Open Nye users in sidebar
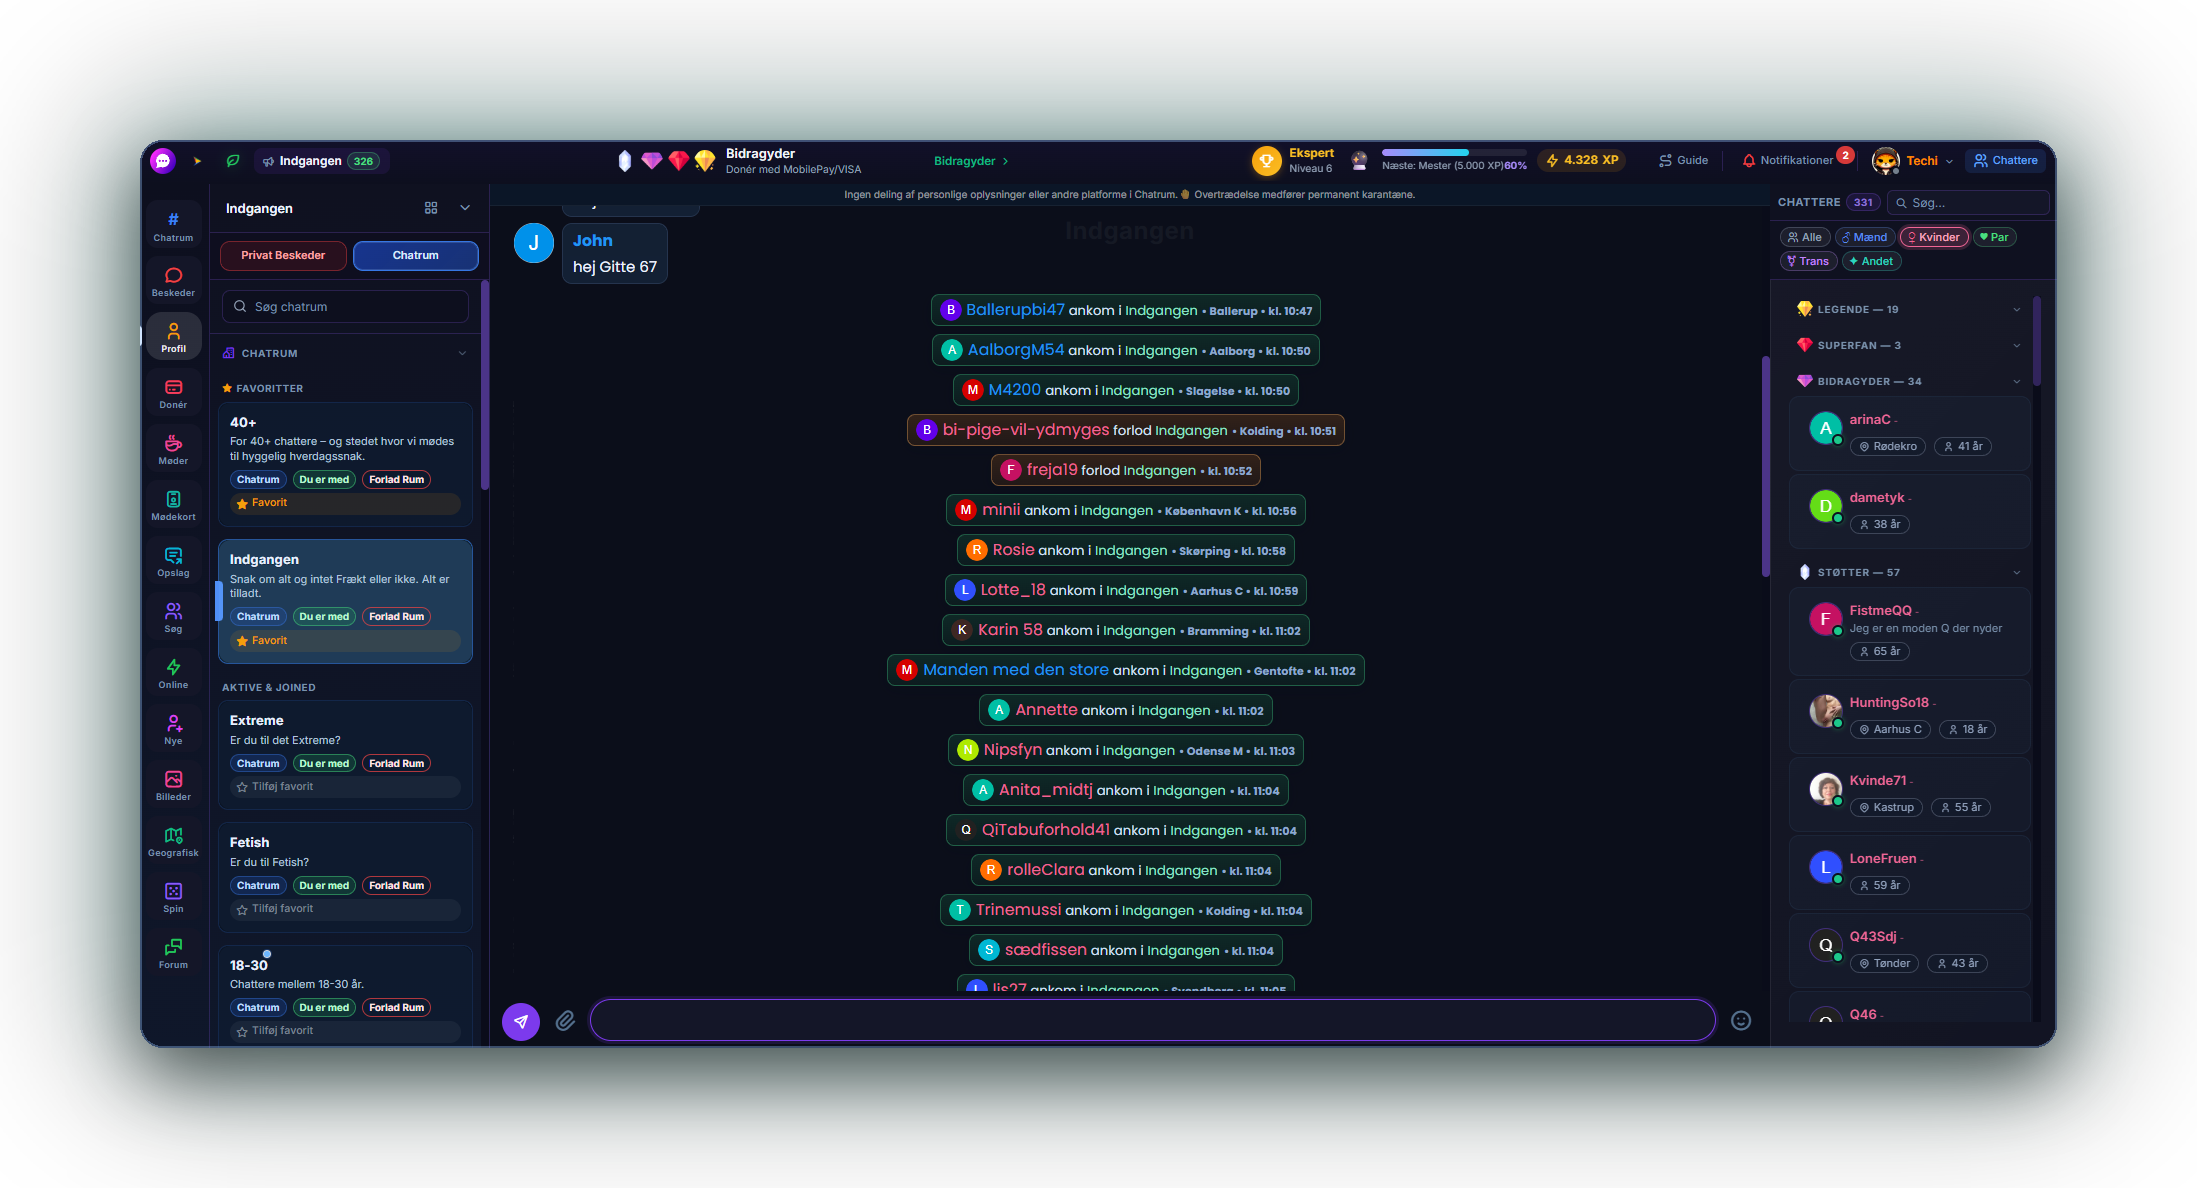 (x=173, y=730)
